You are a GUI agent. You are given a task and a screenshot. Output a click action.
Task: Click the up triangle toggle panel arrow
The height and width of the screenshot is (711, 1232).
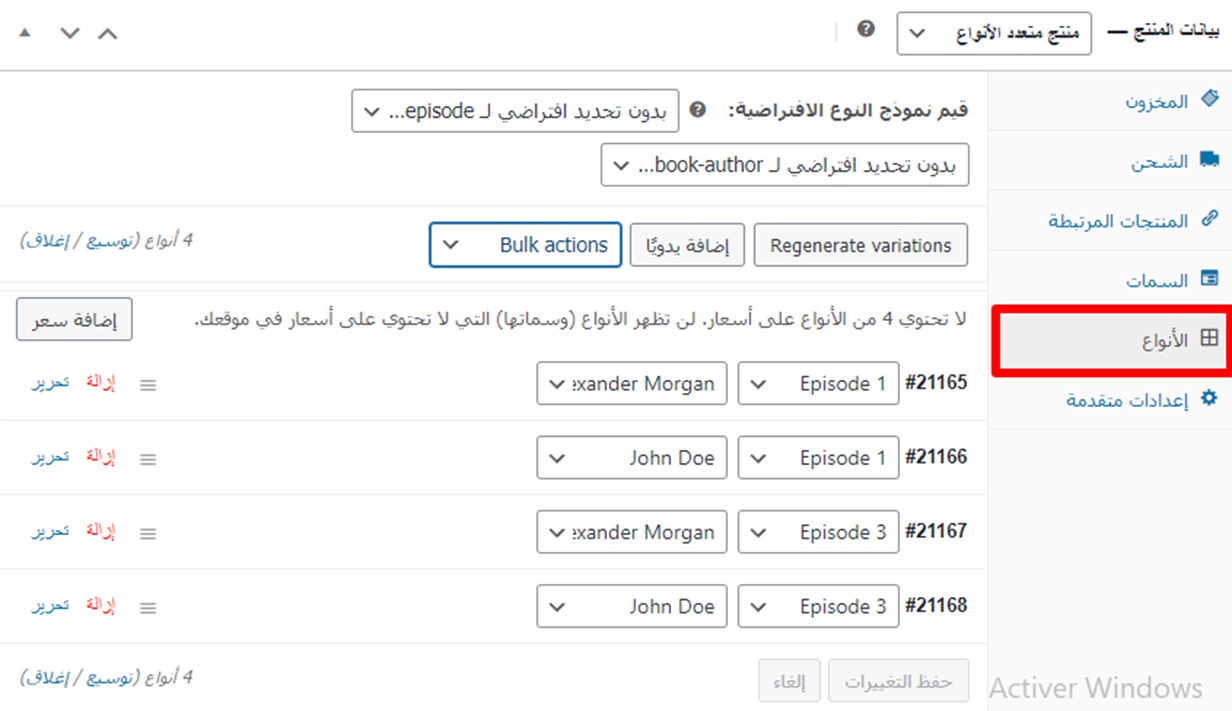(x=25, y=33)
